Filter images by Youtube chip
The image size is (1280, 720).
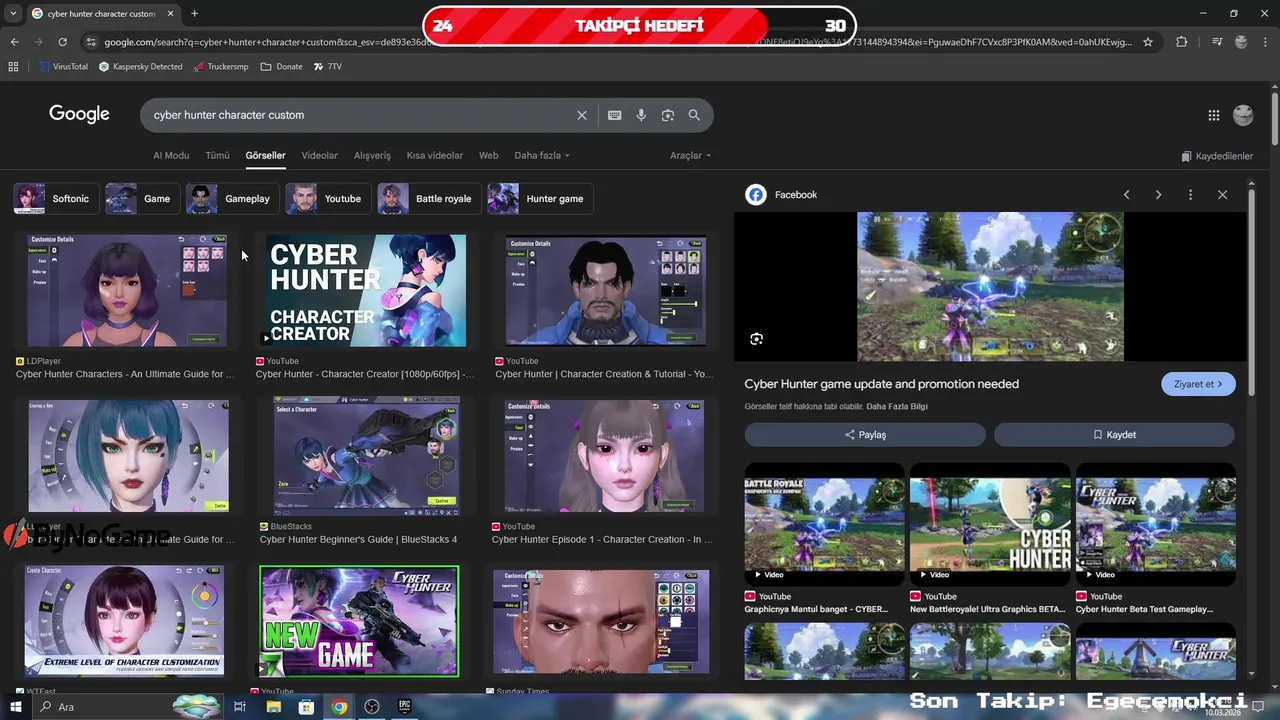coord(328,199)
